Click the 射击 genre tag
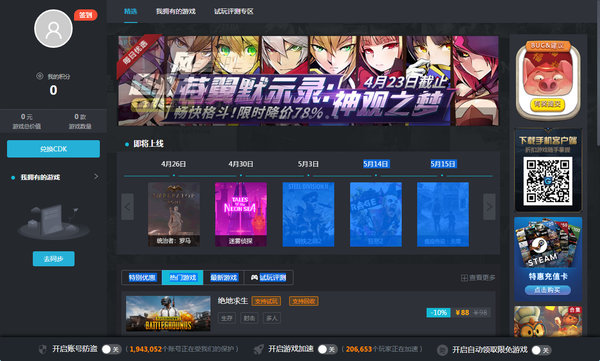Screen dimensions: 600x361 coord(249,318)
